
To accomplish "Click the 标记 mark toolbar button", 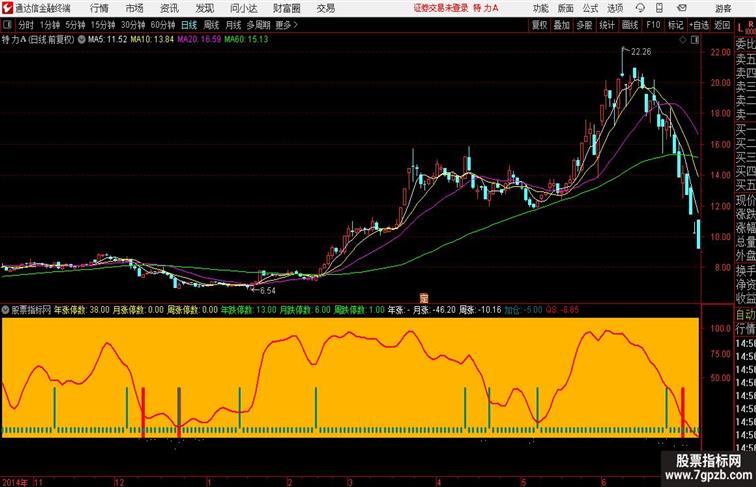I will 675,25.
